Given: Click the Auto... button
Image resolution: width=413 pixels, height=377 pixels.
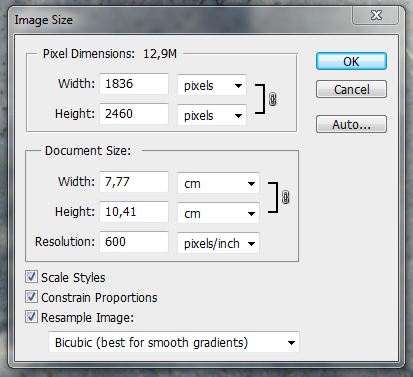Looking at the screenshot, I should click(351, 124).
